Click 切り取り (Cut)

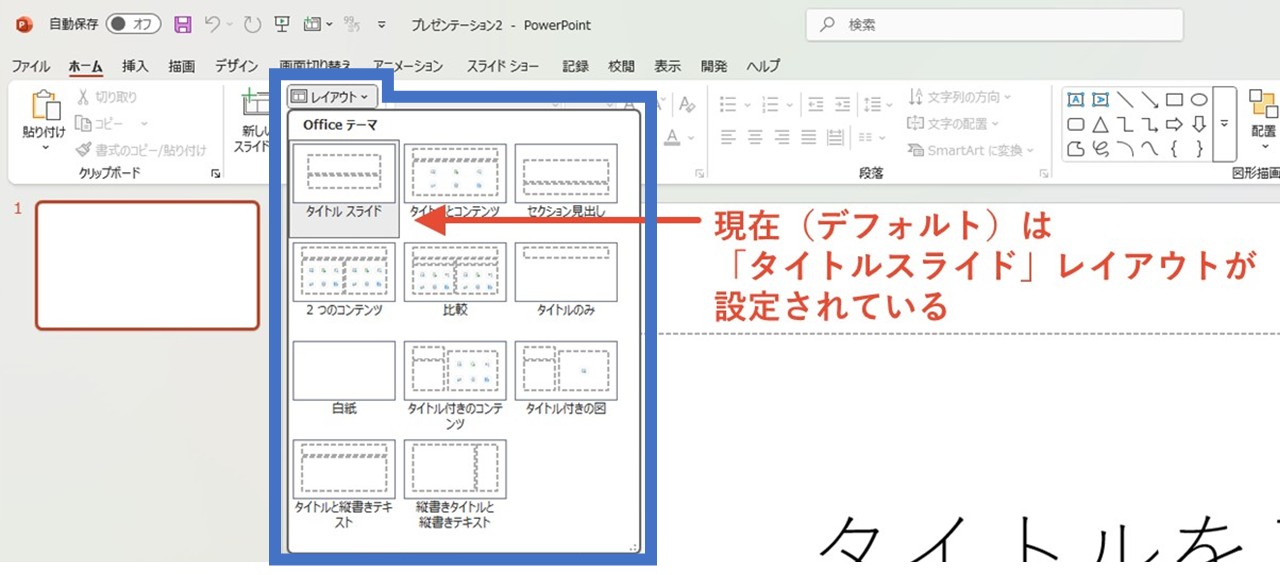pyautogui.click(x=107, y=97)
